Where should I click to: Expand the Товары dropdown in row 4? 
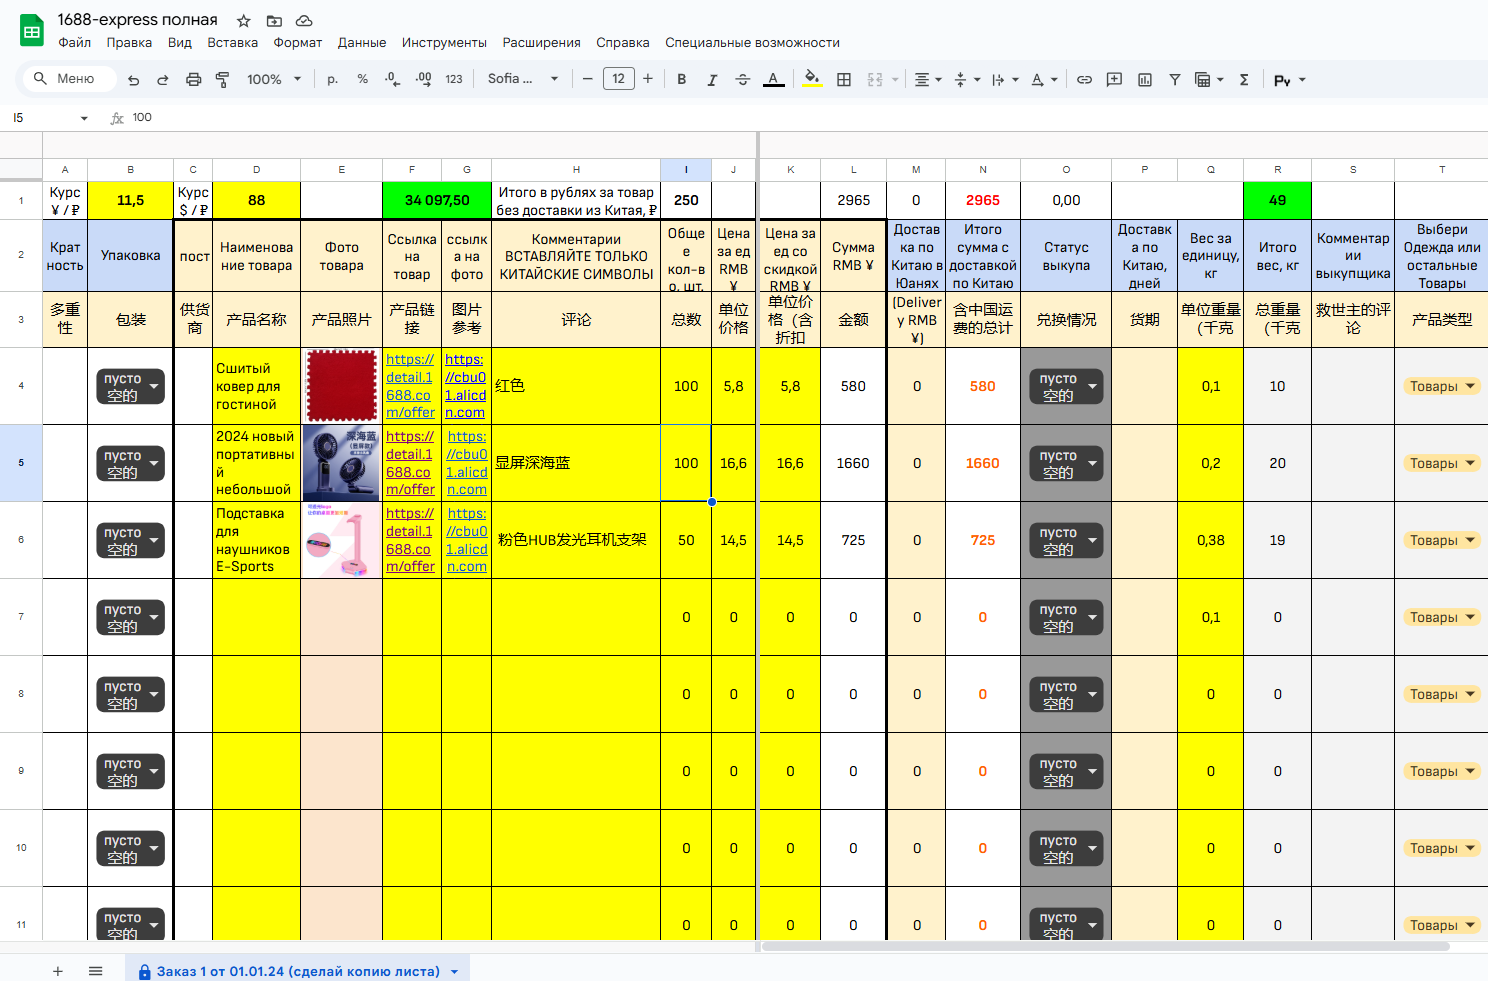coord(1470,386)
